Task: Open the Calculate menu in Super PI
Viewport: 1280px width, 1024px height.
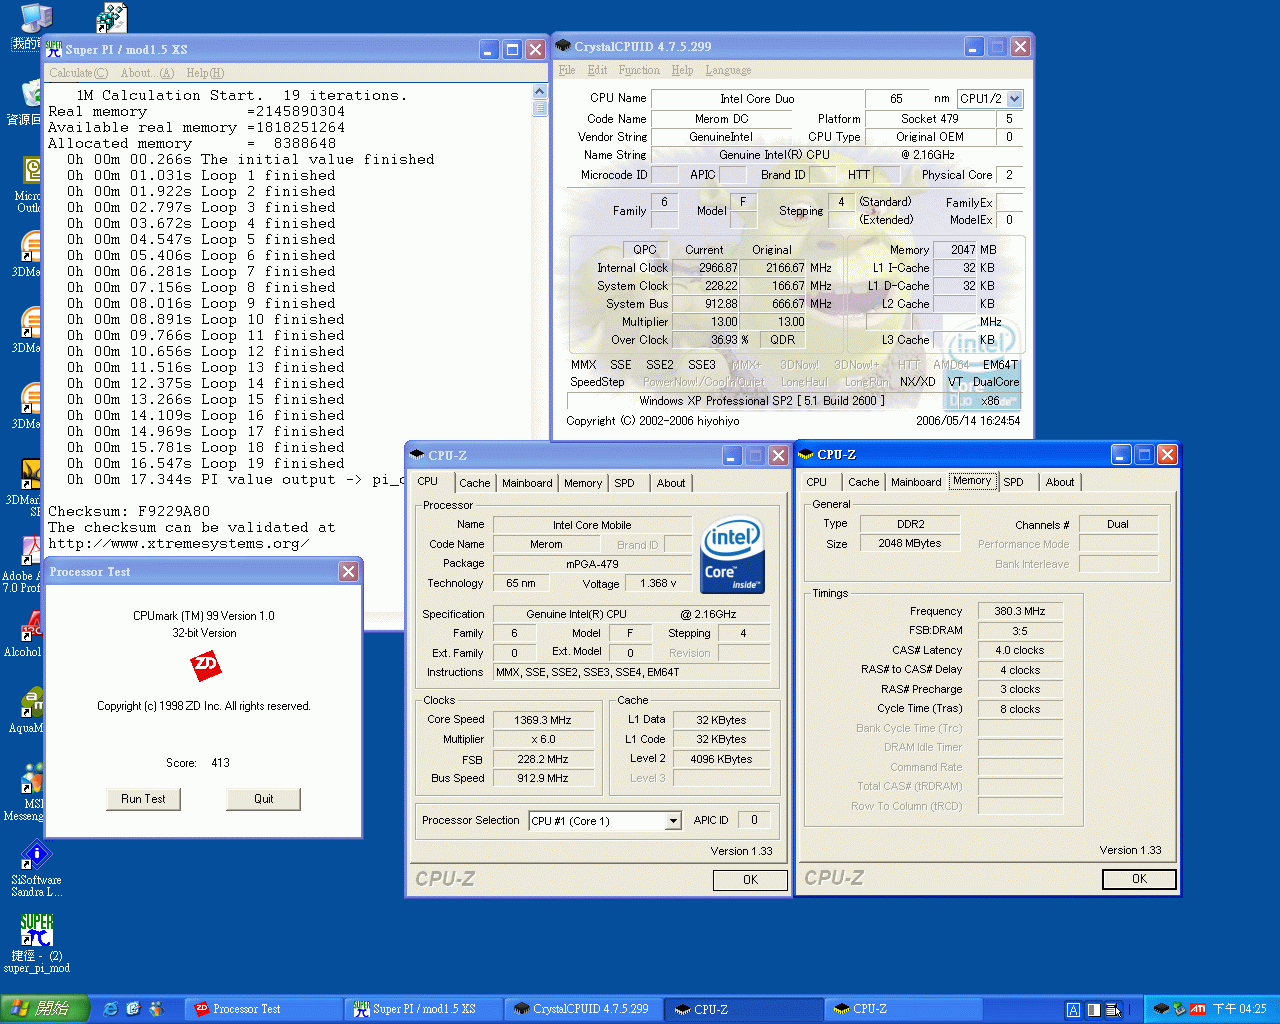Action: coord(79,73)
